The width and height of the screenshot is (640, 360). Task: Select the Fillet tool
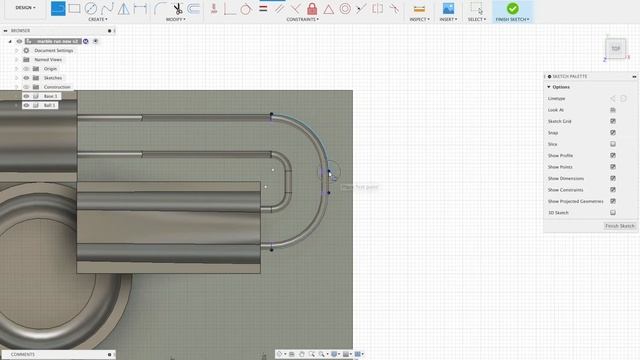160,9
